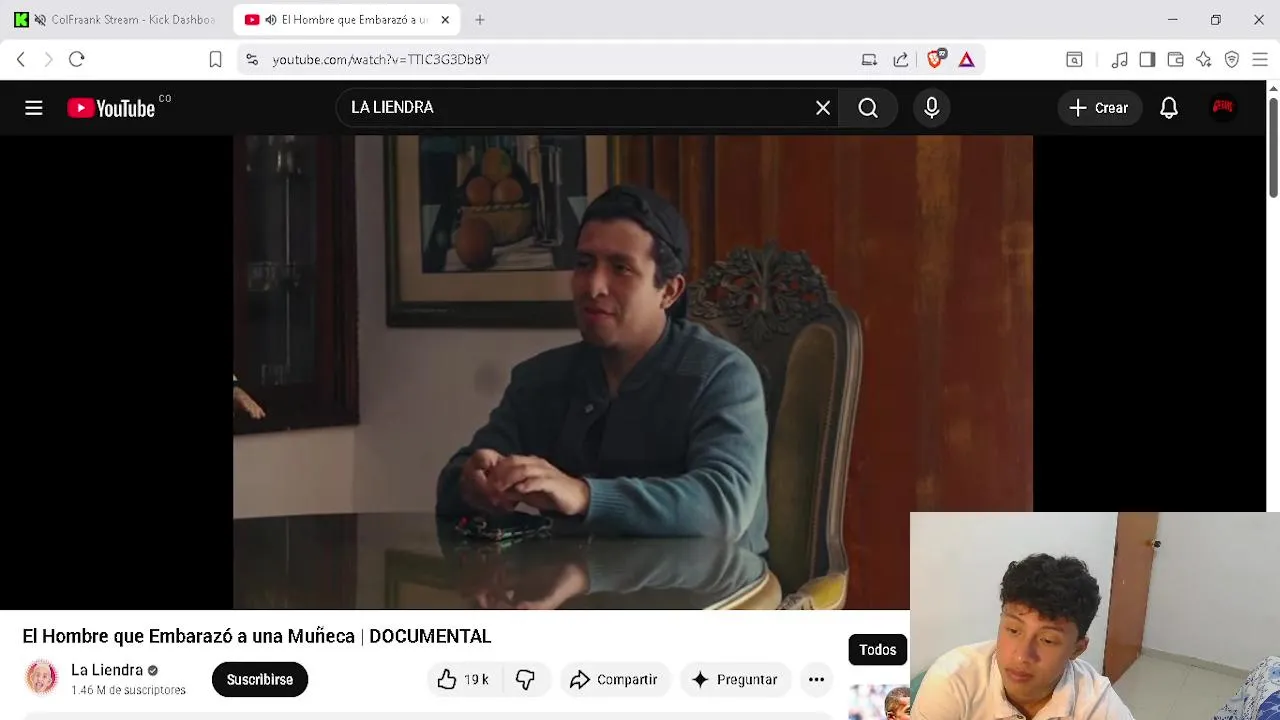Open the partially visible recommended video thumbnail

(x=879, y=702)
